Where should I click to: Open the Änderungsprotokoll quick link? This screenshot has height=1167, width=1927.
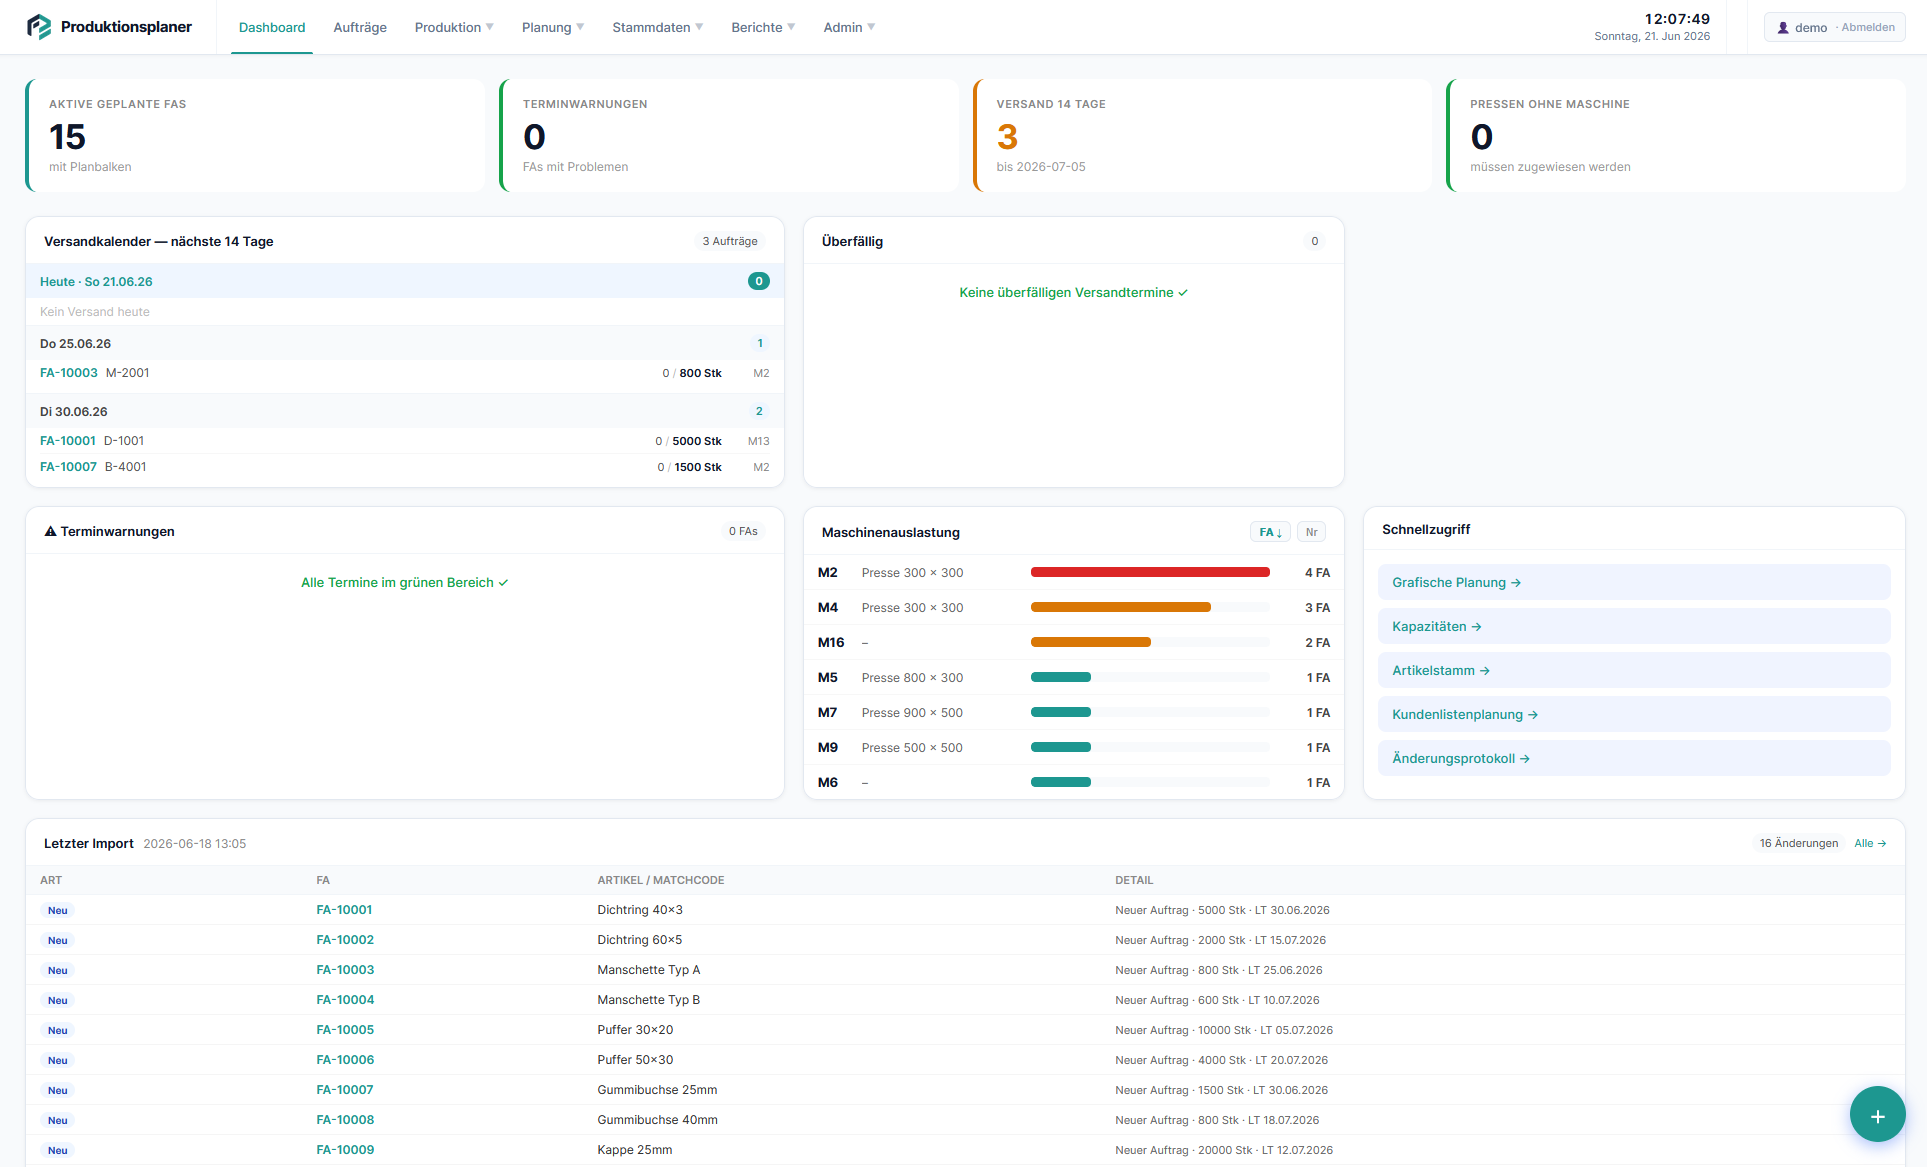[1634, 758]
